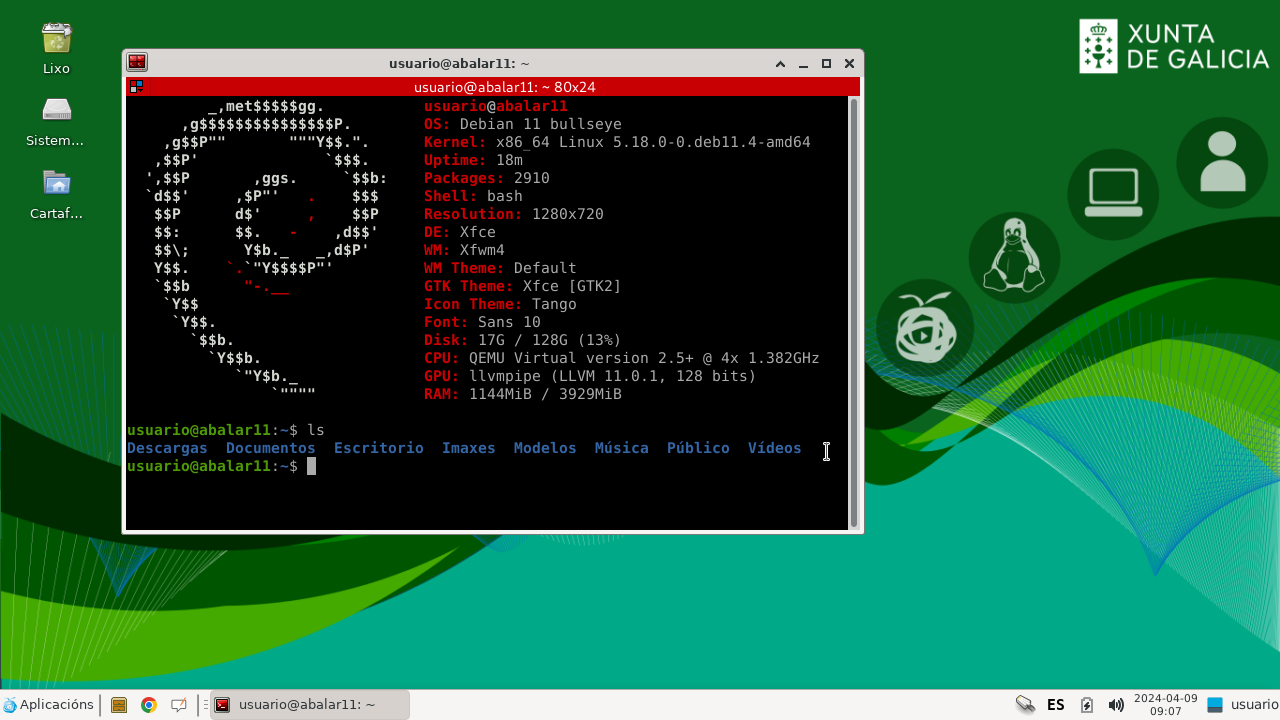Select the usuario@abalar11 window button in the taskbar
Image resolution: width=1280 pixels, height=720 pixels.
310,704
